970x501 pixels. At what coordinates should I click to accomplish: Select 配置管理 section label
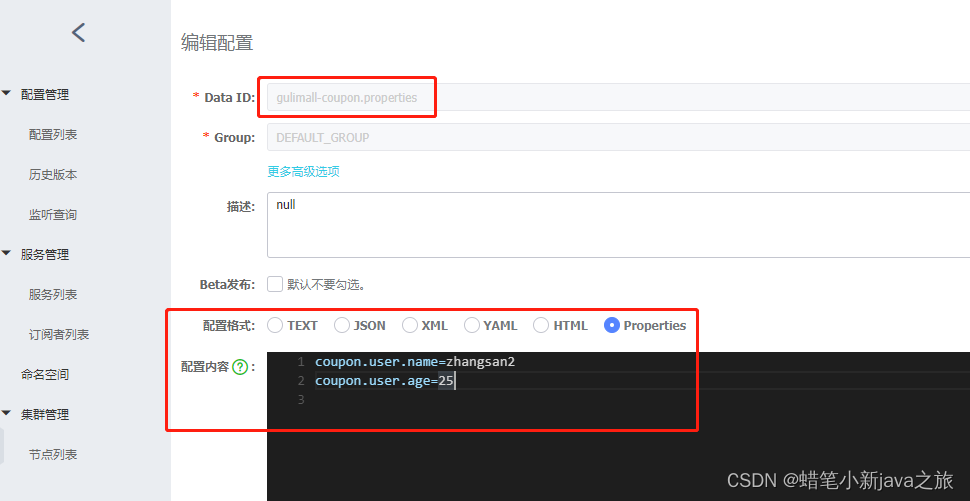point(45,95)
